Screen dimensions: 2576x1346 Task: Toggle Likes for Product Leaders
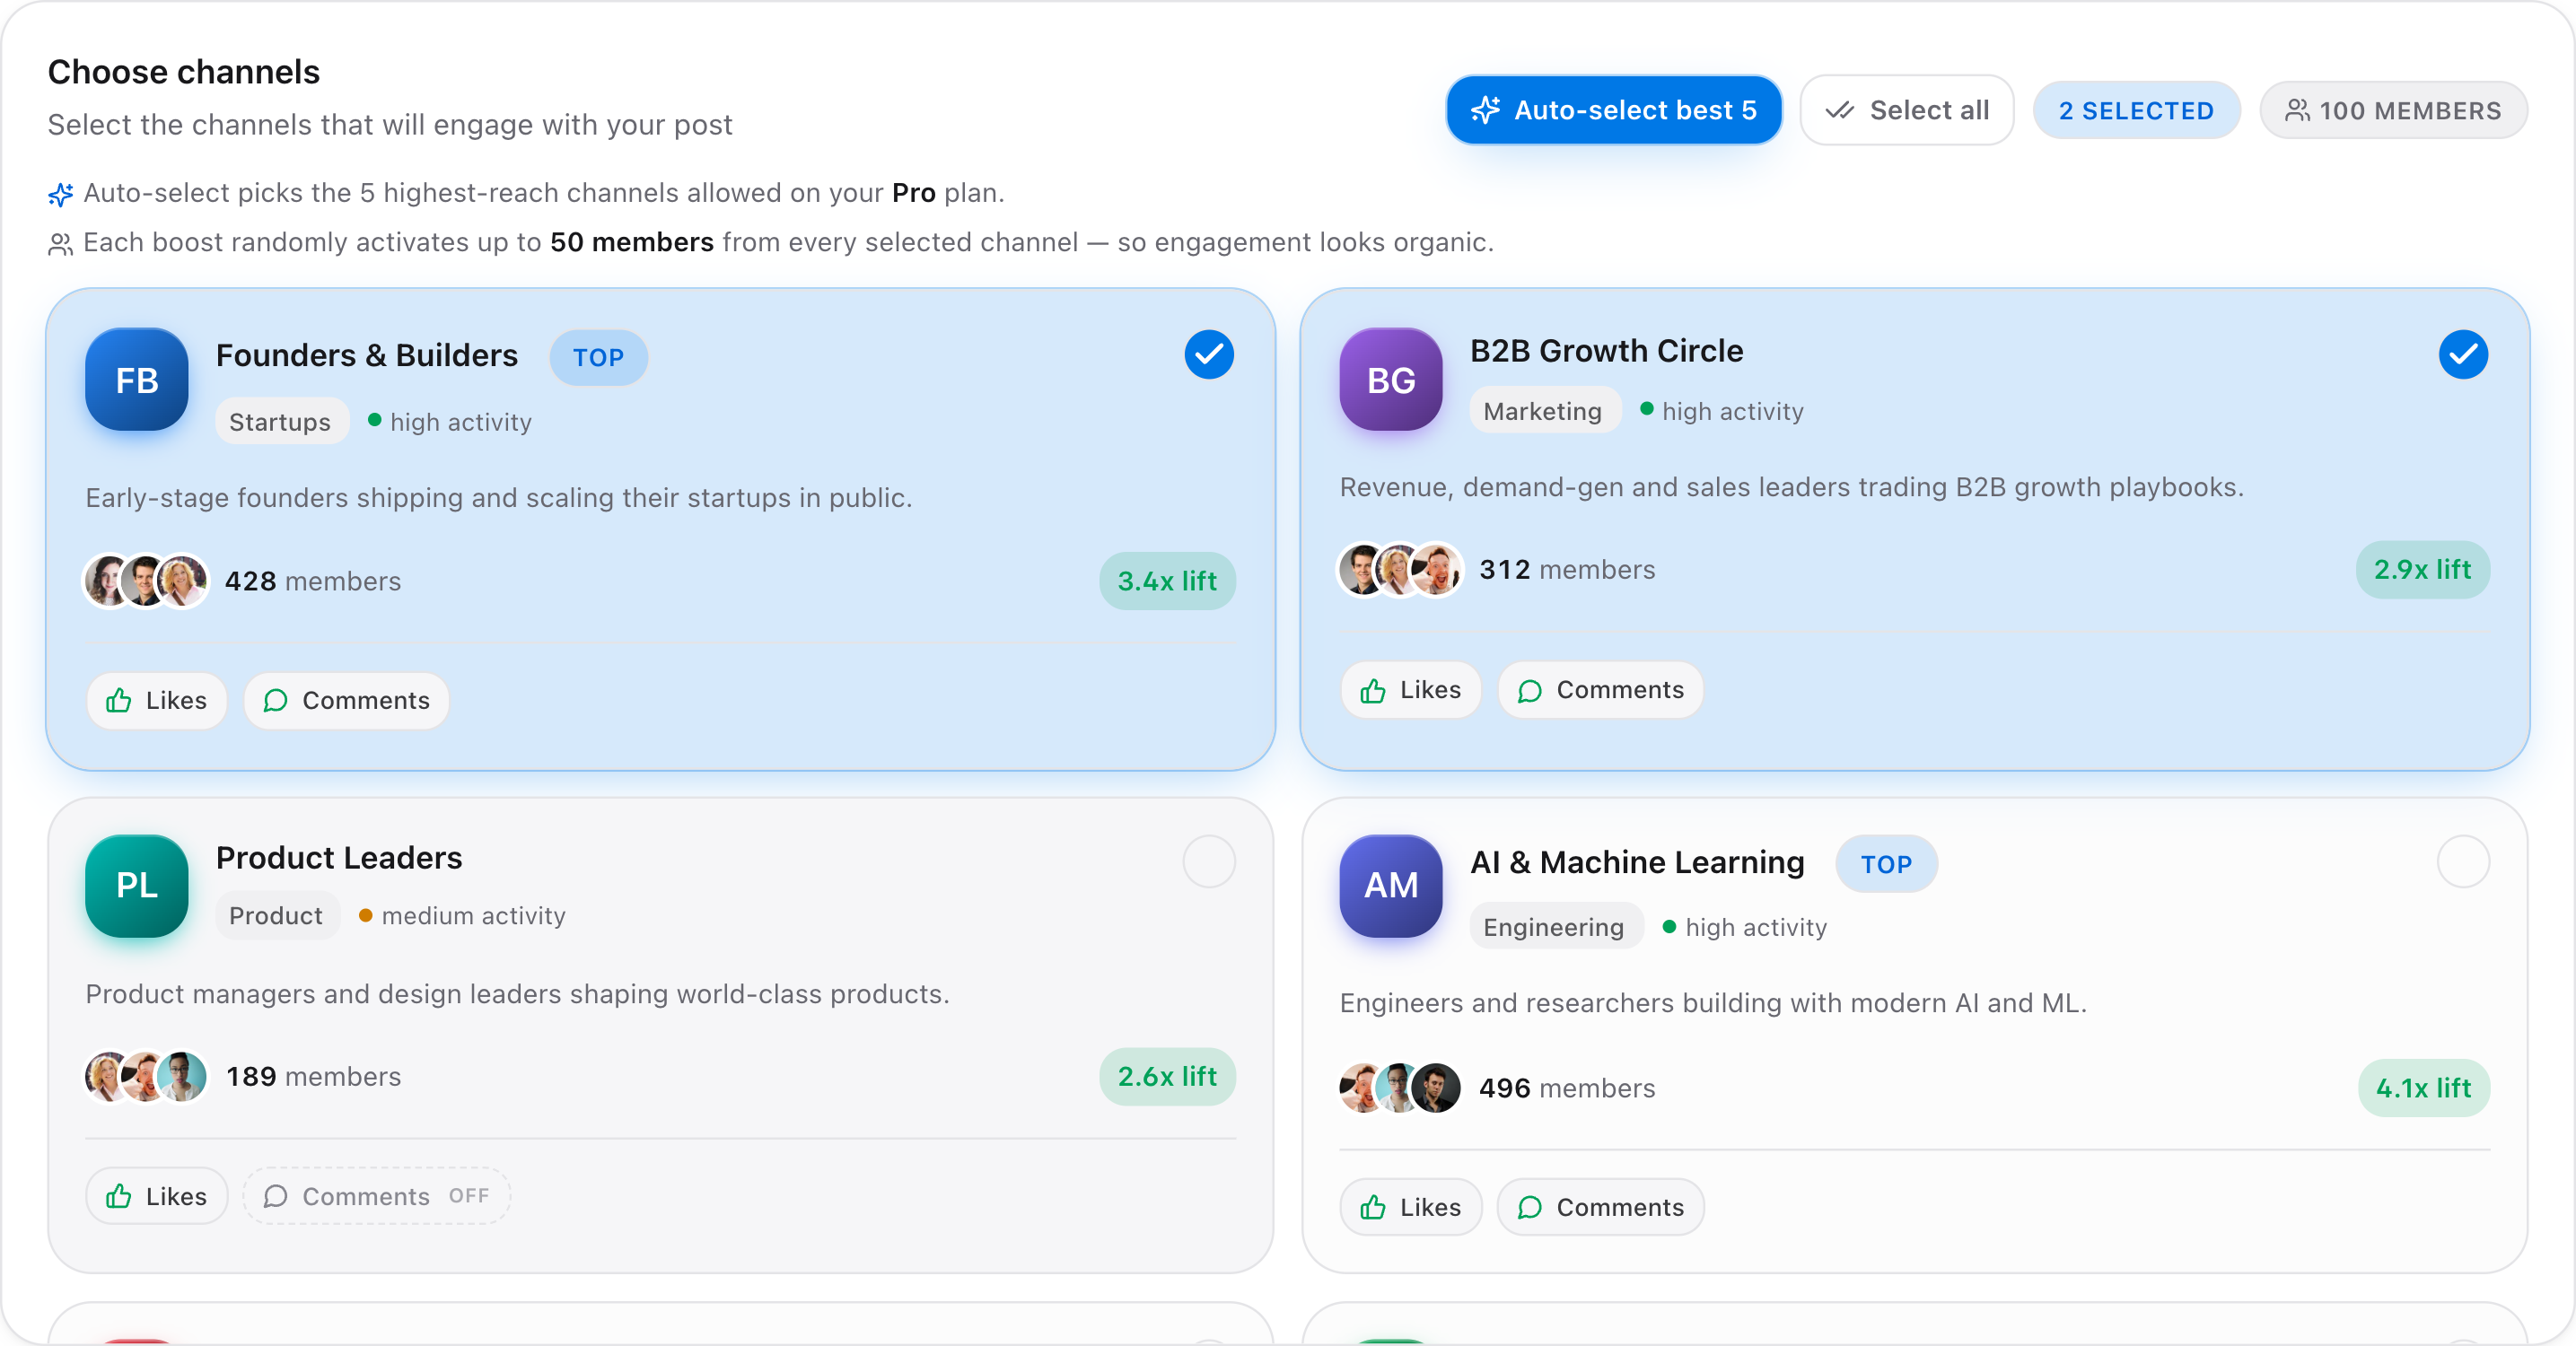click(157, 1196)
